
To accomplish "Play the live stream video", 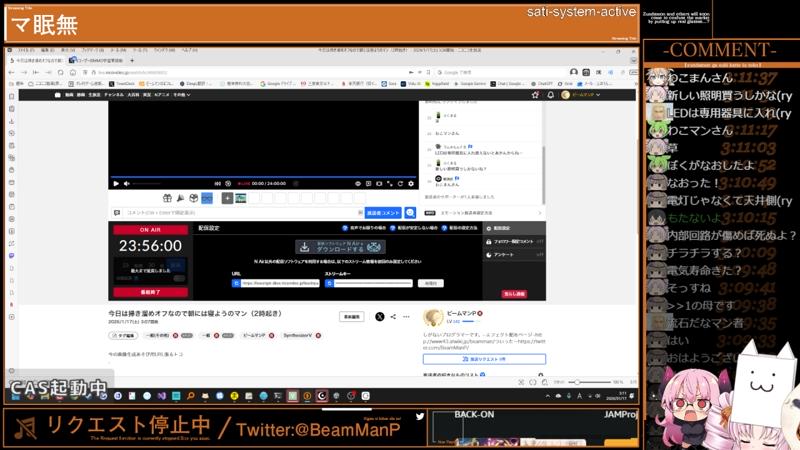I will (116, 184).
